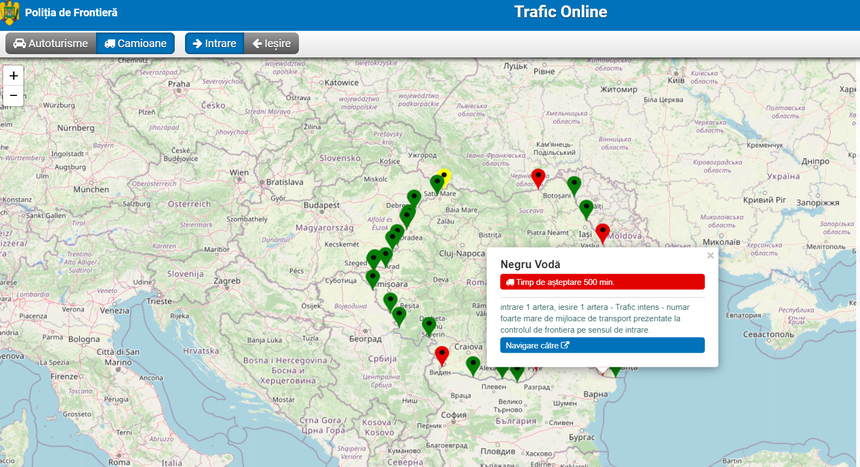Switch vehicle type to Autoturisme
Viewport: 860px width, 467px height.
(50, 44)
